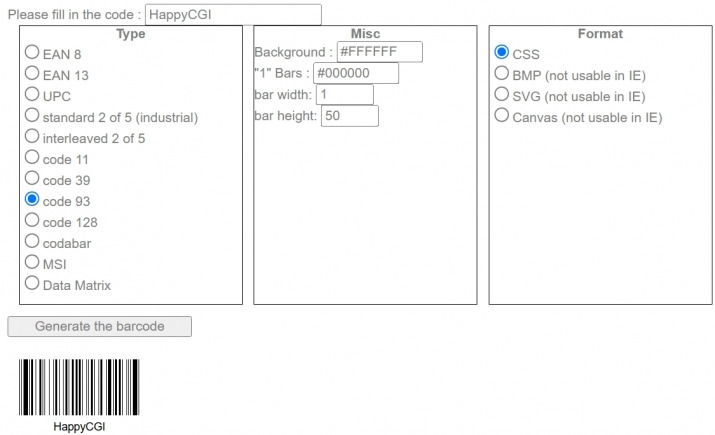Click the '"1" Bars :' label

pyautogui.click(x=282, y=73)
